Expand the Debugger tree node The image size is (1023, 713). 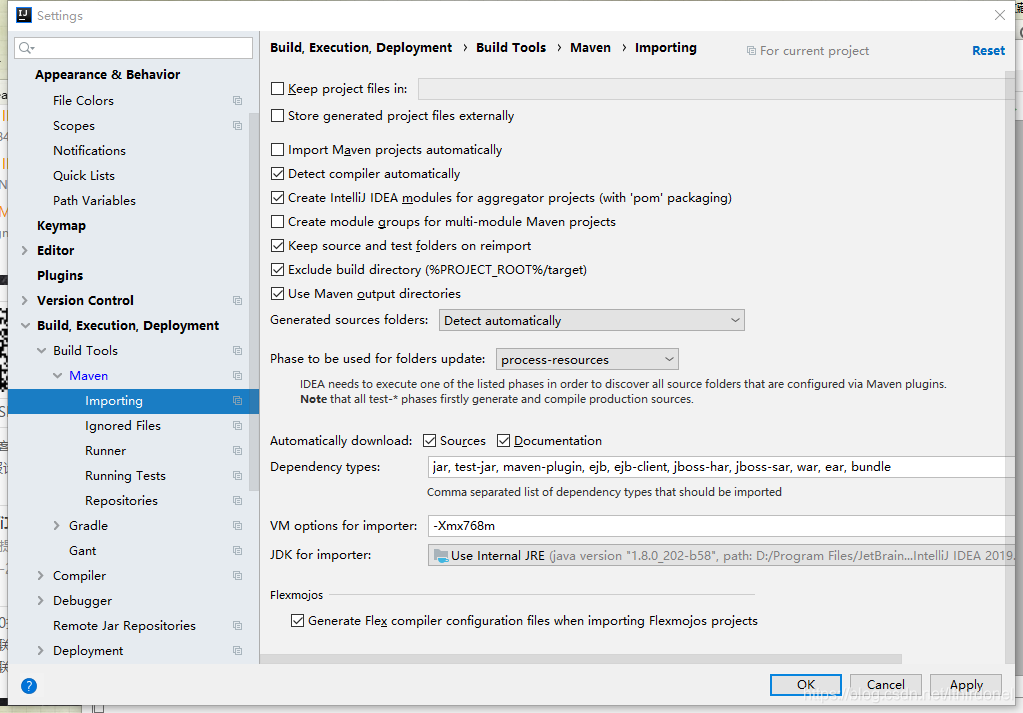click(x=40, y=601)
